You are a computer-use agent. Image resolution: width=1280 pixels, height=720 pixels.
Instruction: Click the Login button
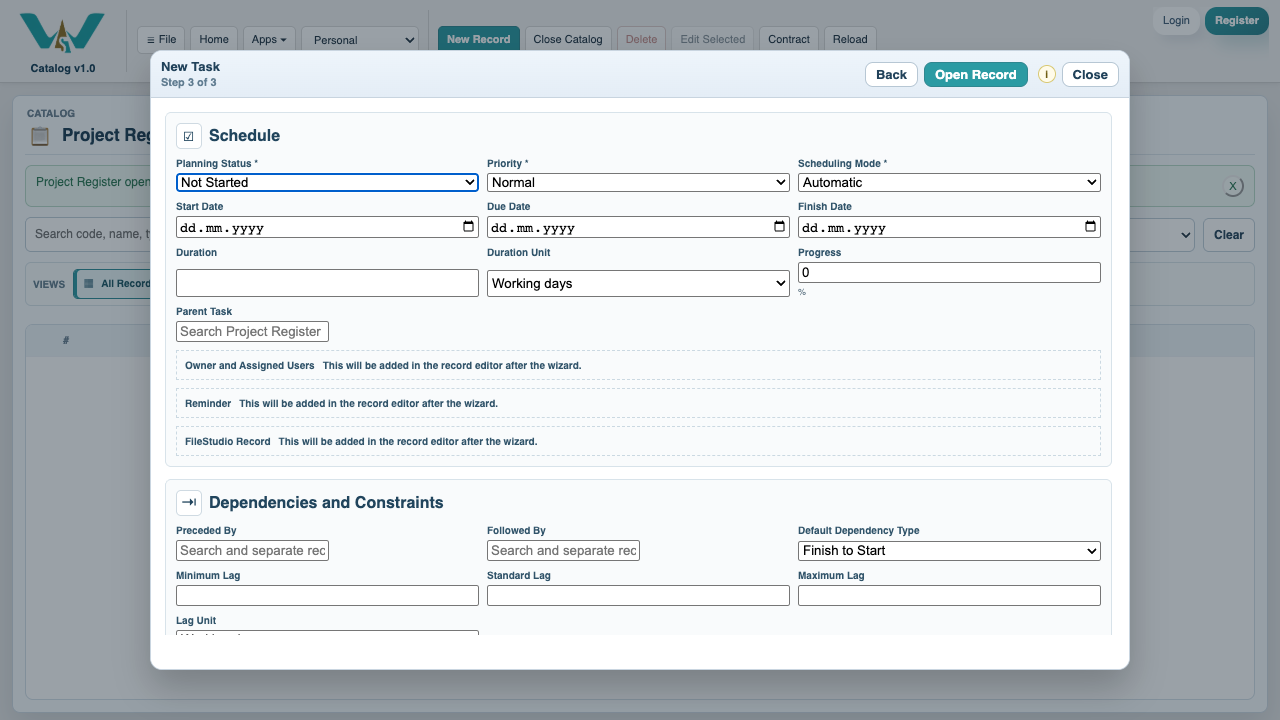point(1176,20)
